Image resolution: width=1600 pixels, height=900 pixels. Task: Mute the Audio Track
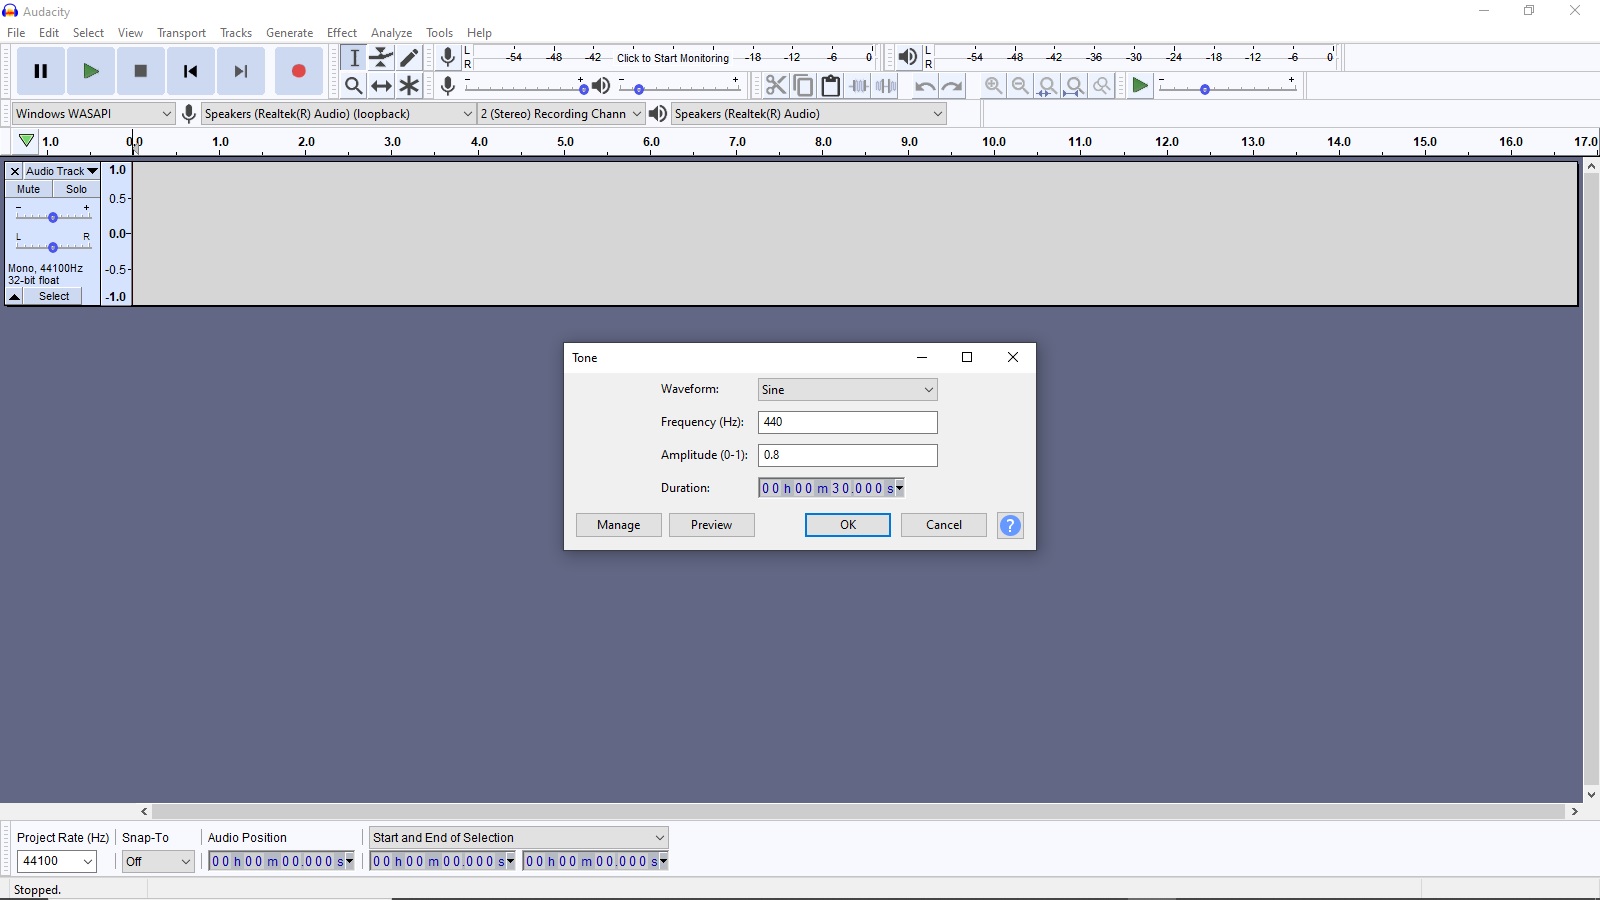pyautogui.click(x=29, y=189)
